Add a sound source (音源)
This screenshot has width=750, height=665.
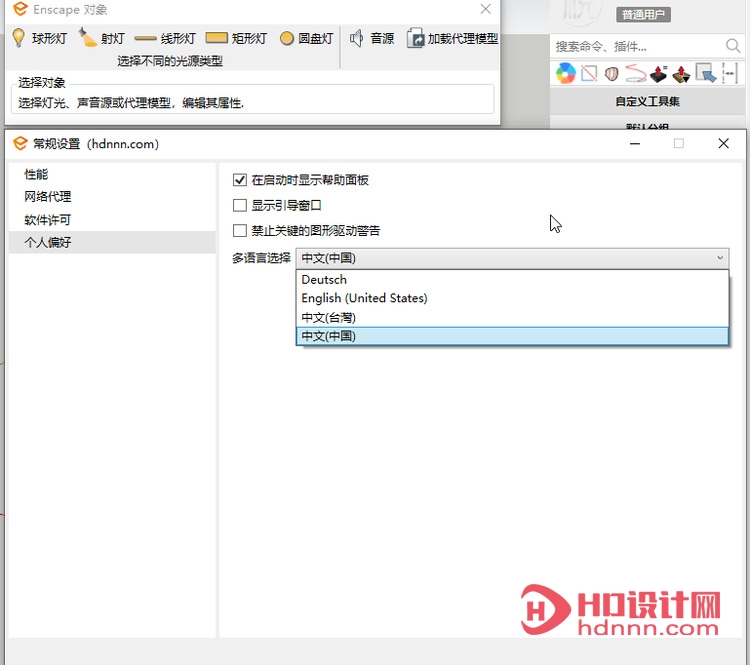(372, 38)
